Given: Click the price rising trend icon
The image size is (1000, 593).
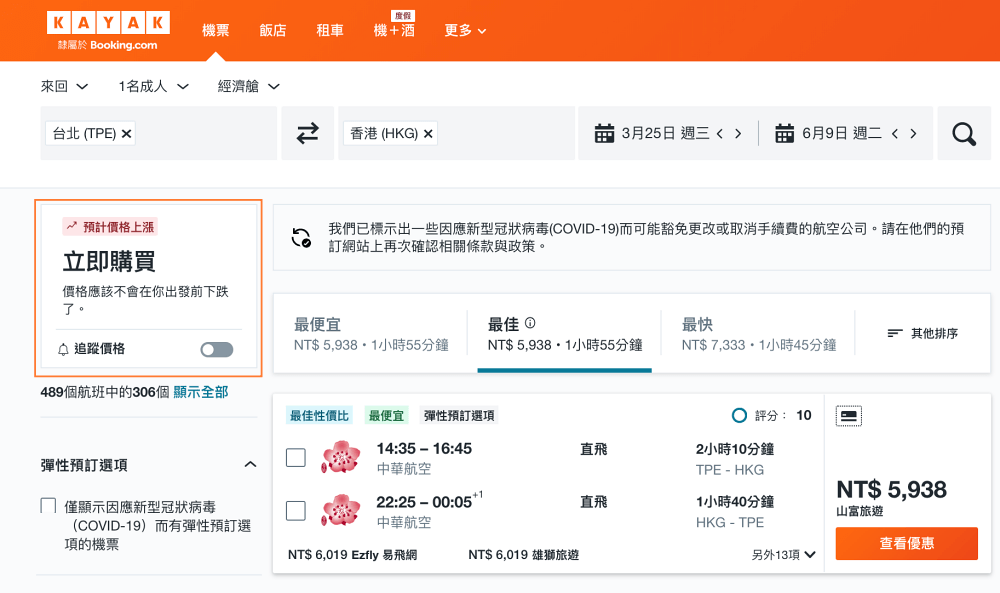Looking at the screenshot, I should 71,226.
